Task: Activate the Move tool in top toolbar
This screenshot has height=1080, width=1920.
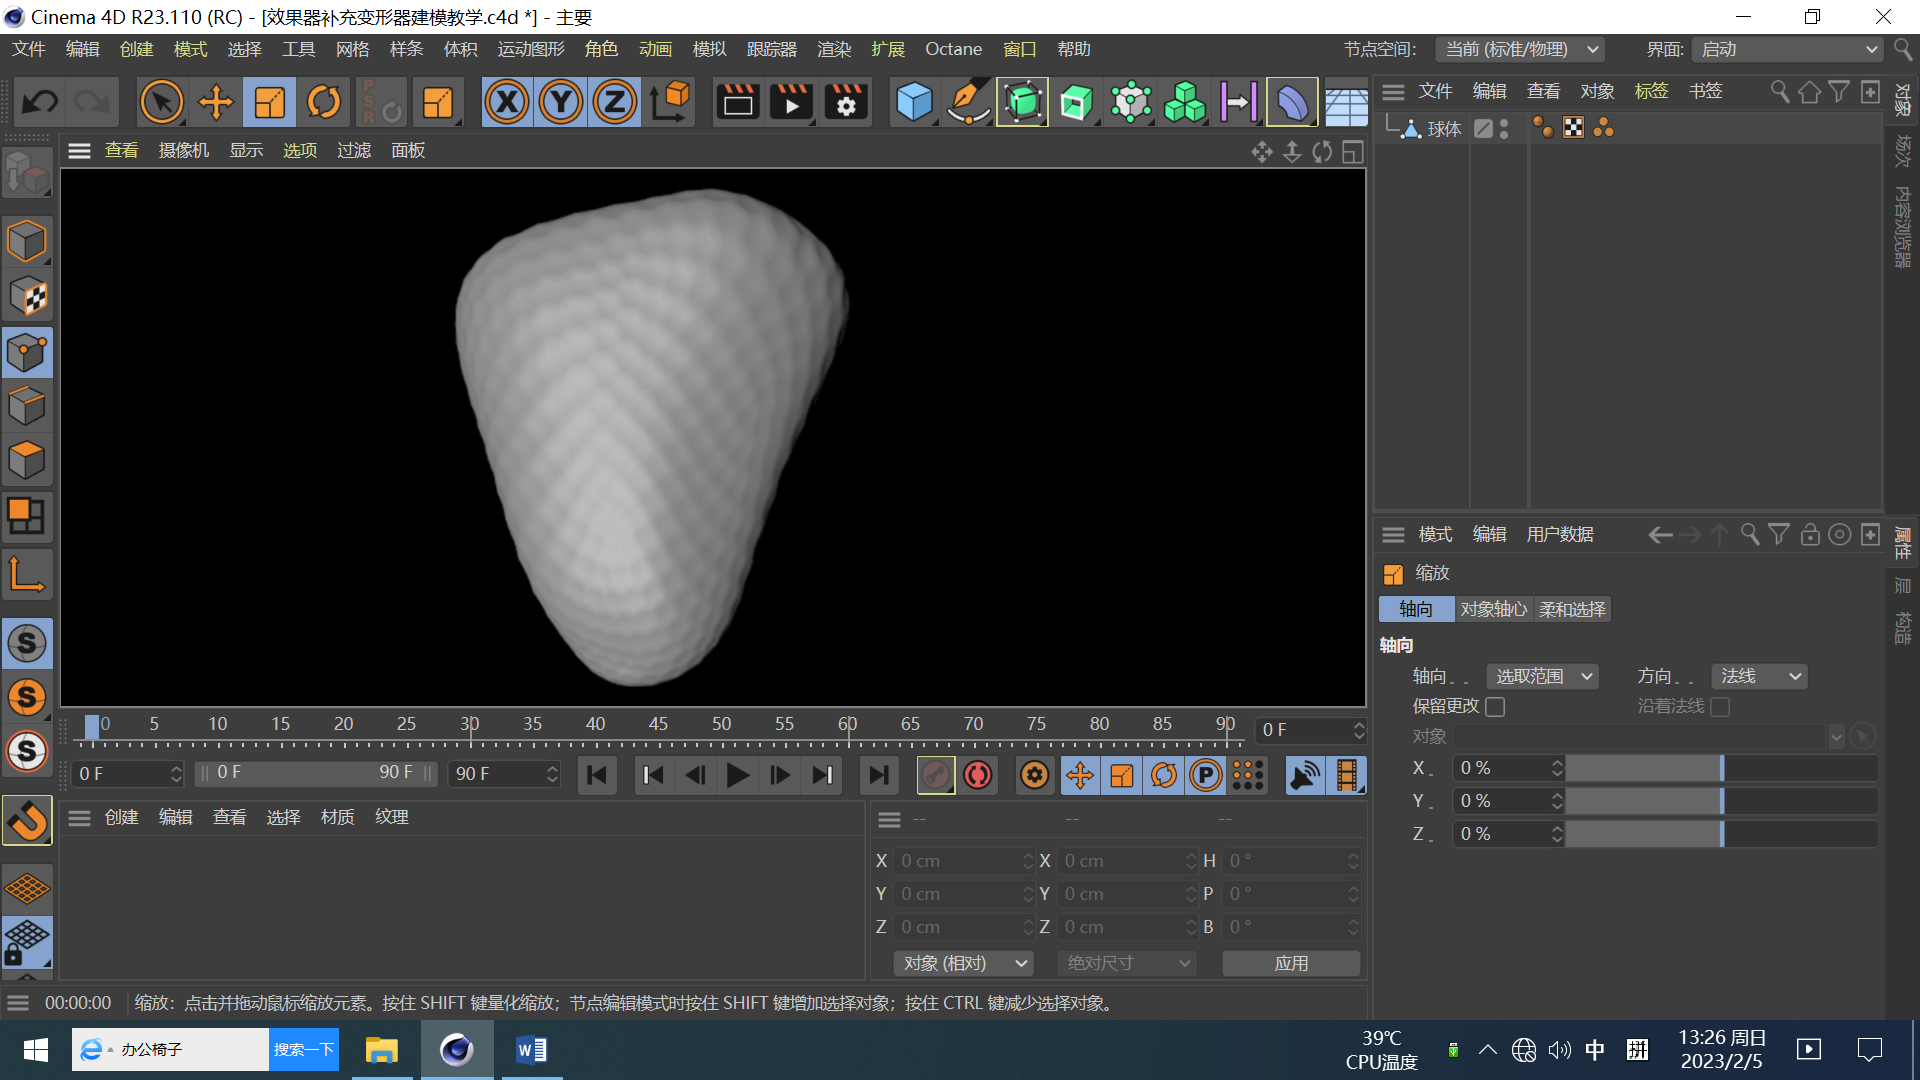Action: (215, 102)
